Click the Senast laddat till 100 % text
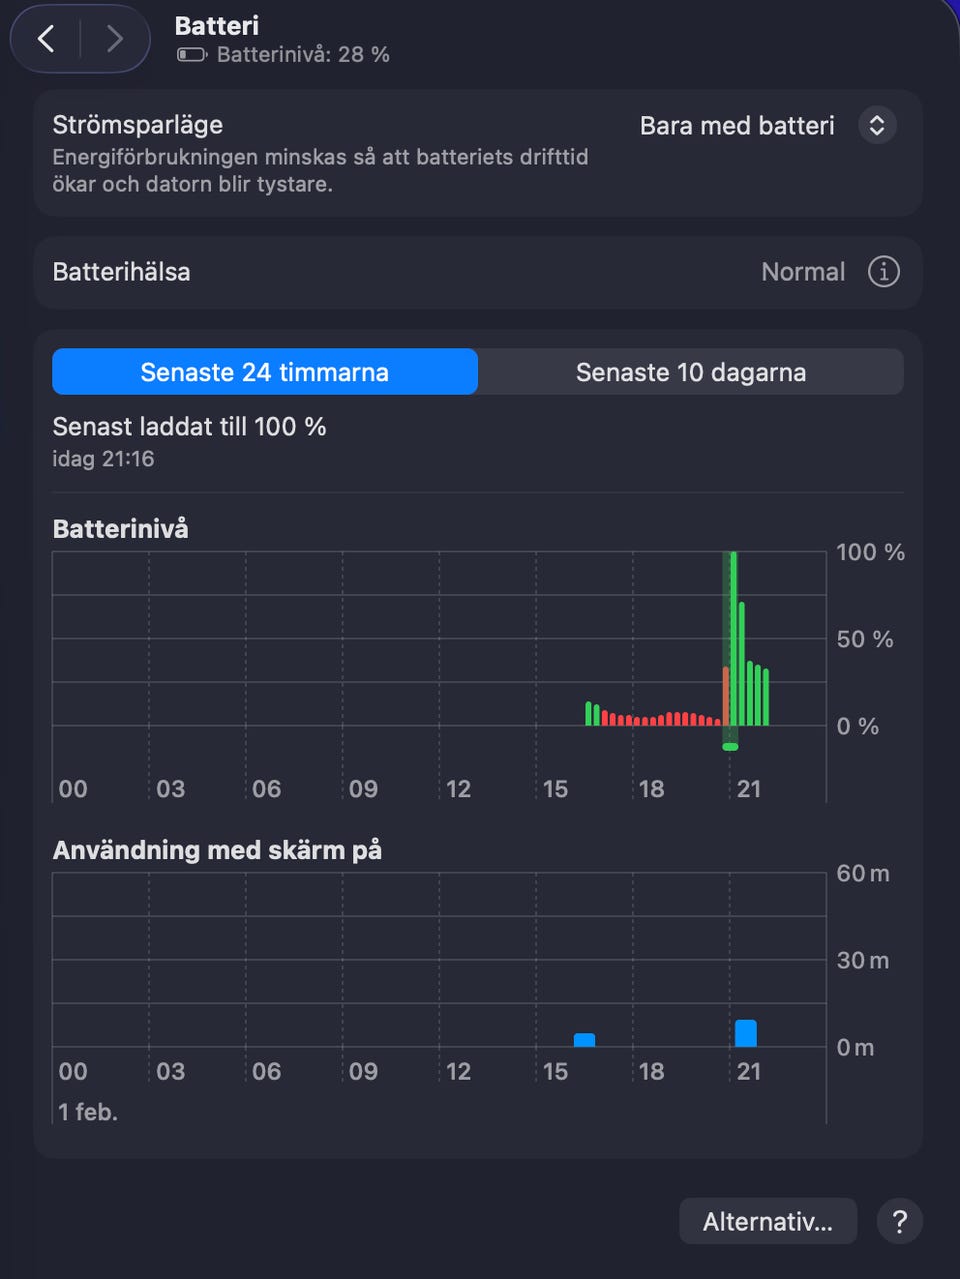The image size is (960, 1279). click(x=189, y=427)
